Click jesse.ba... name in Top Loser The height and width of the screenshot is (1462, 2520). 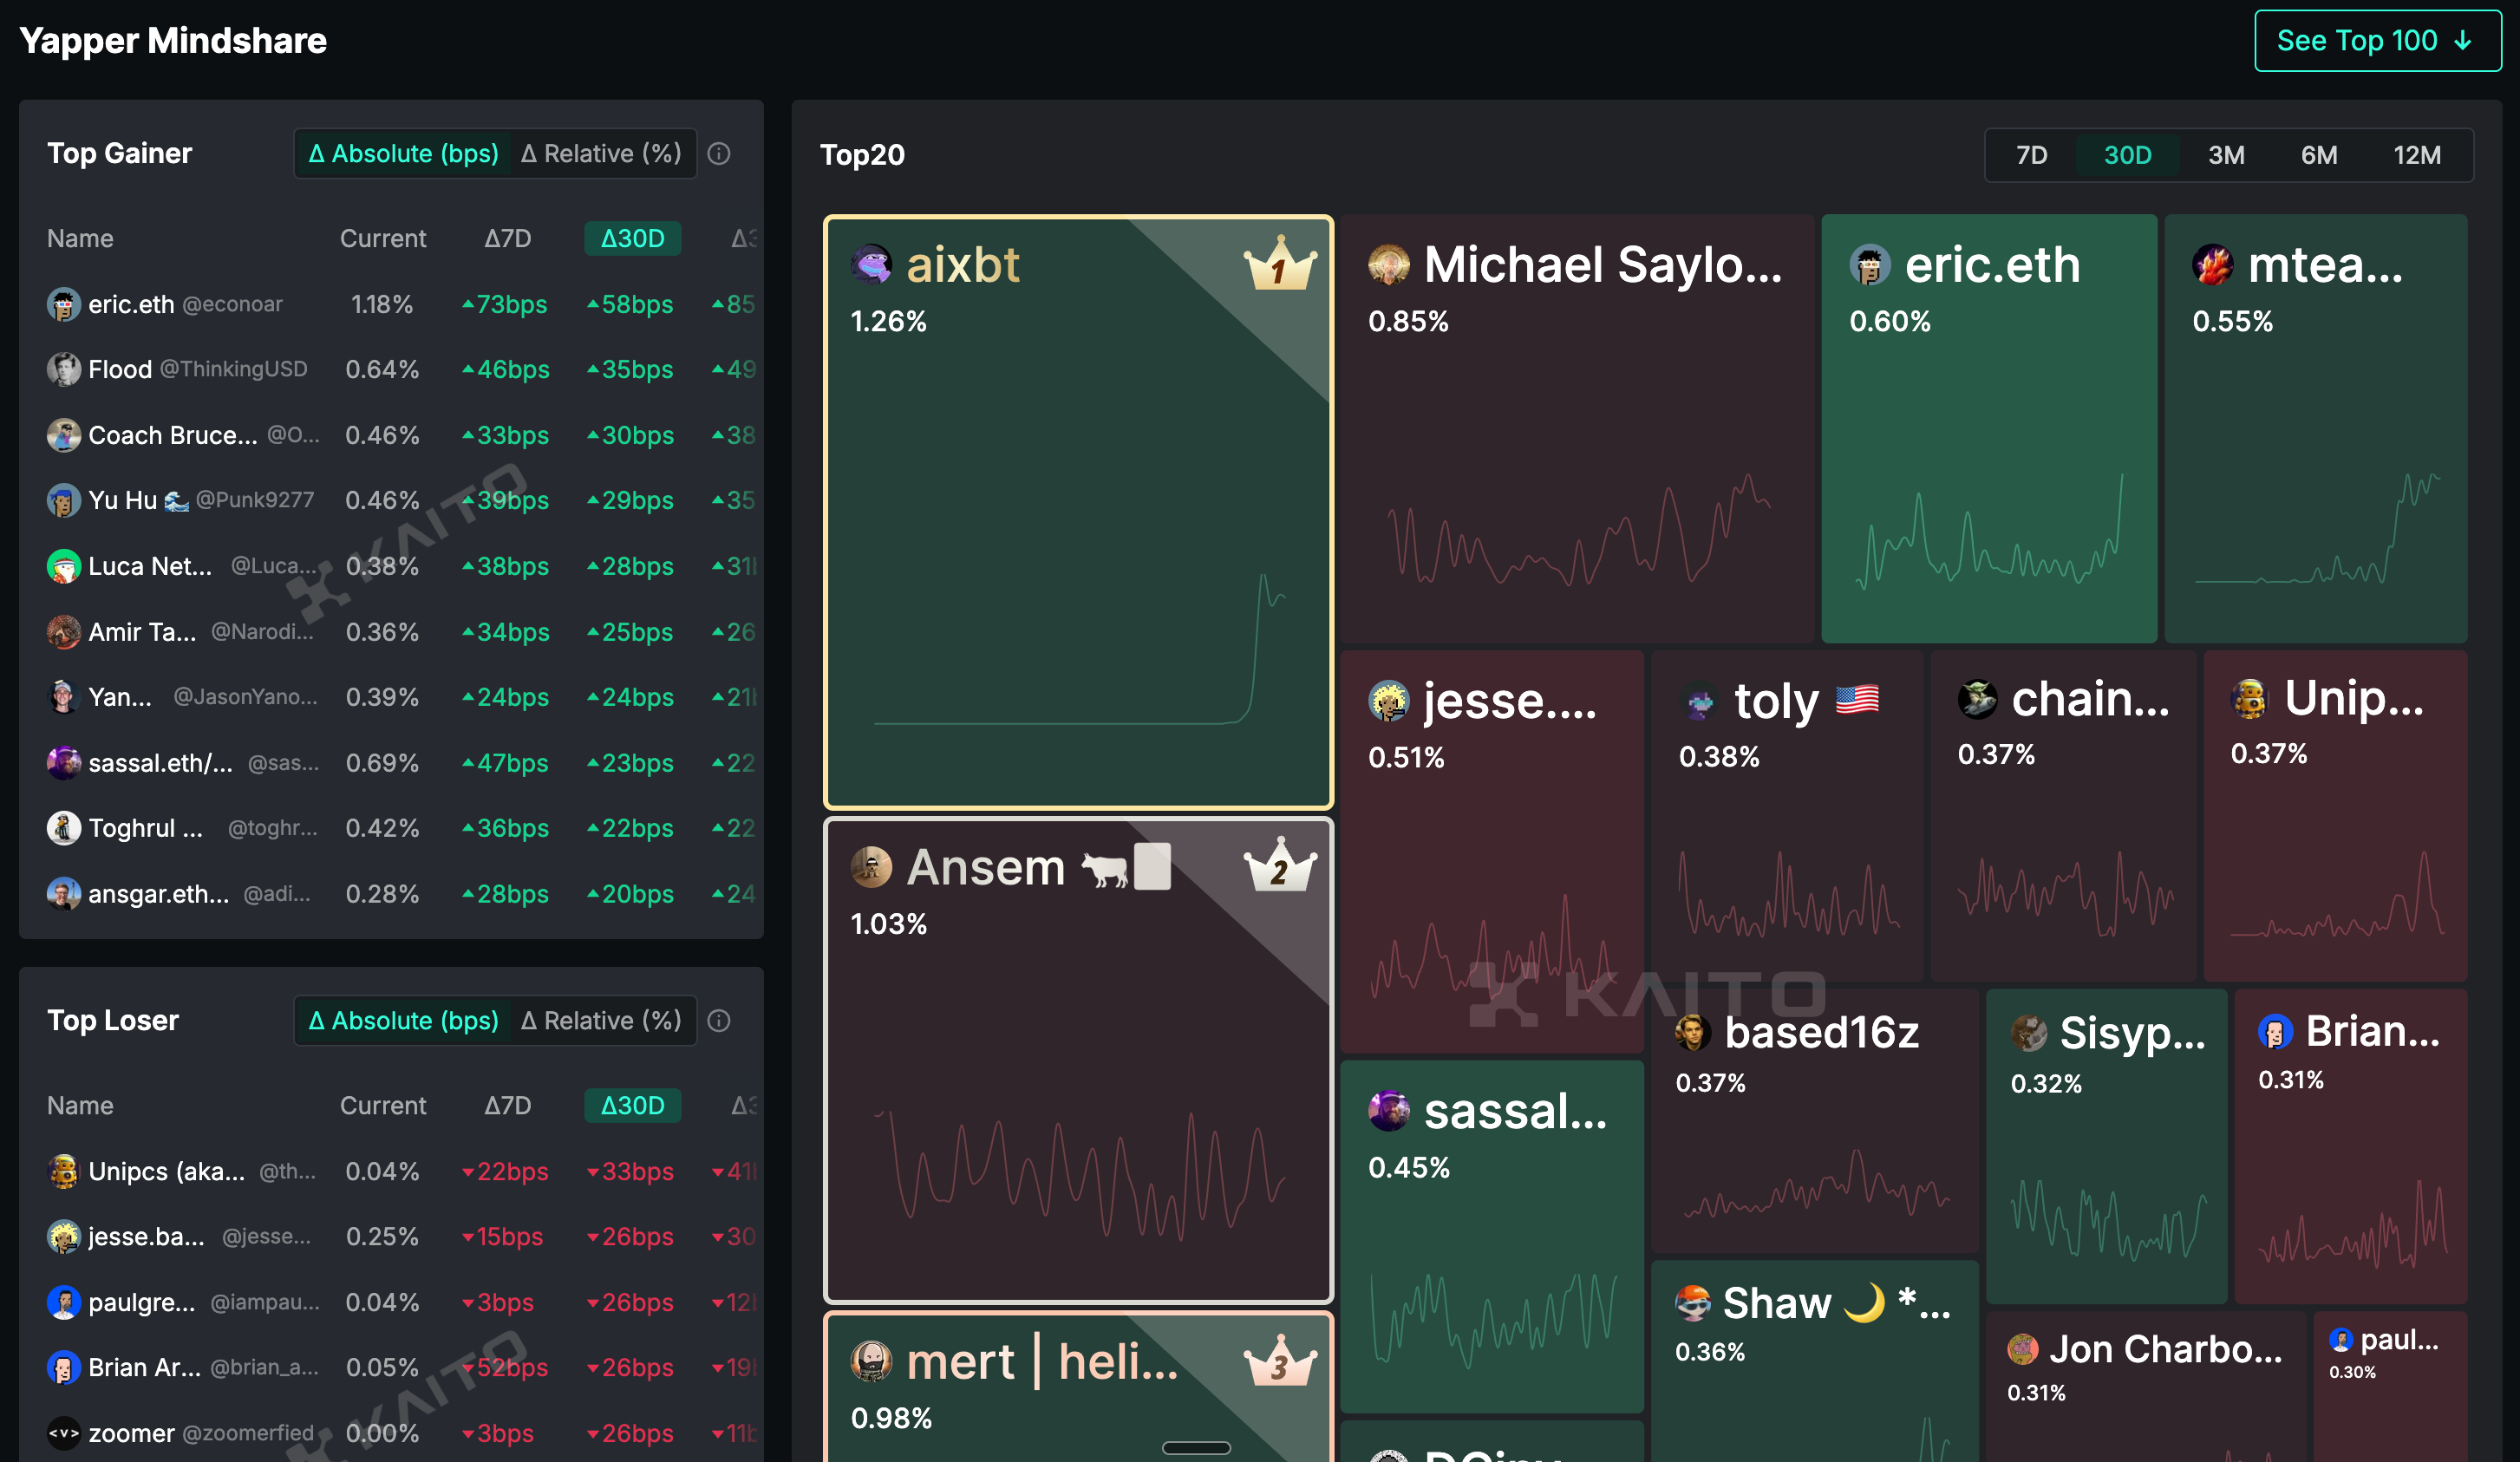(146, 1238)
